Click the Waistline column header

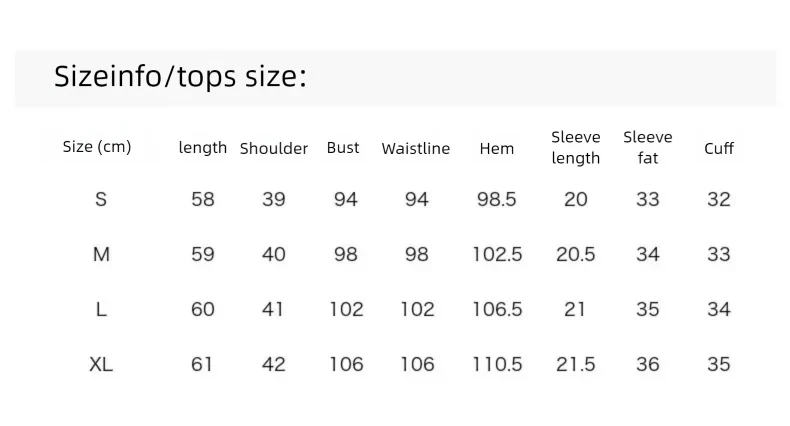click(416, 149)
